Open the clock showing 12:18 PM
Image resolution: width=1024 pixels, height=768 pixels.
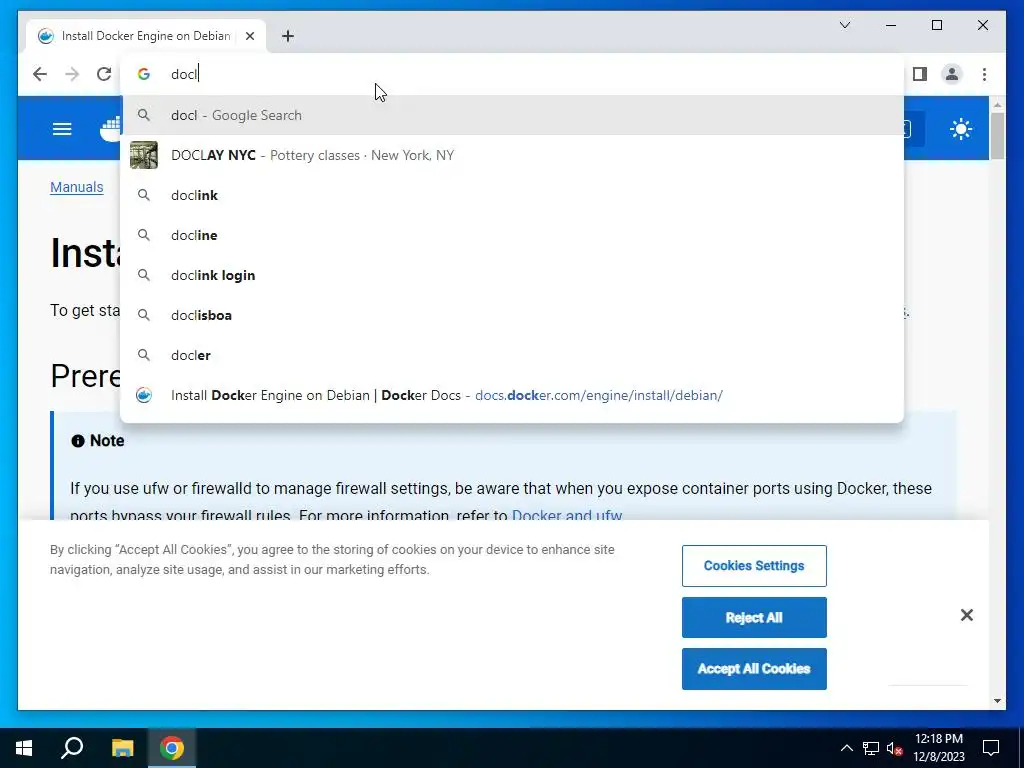click(938, 748)
